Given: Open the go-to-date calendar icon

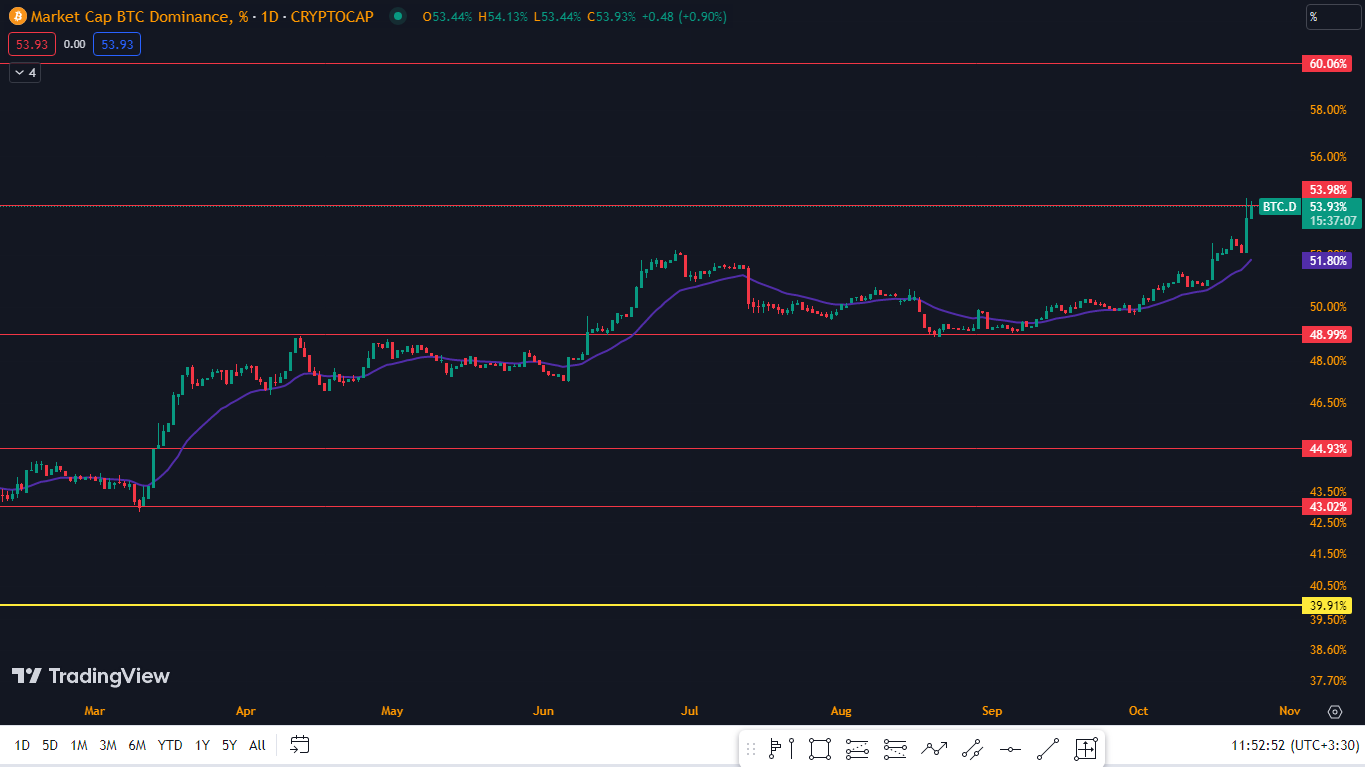Looking at the screenshot, I should click(300, 744).
